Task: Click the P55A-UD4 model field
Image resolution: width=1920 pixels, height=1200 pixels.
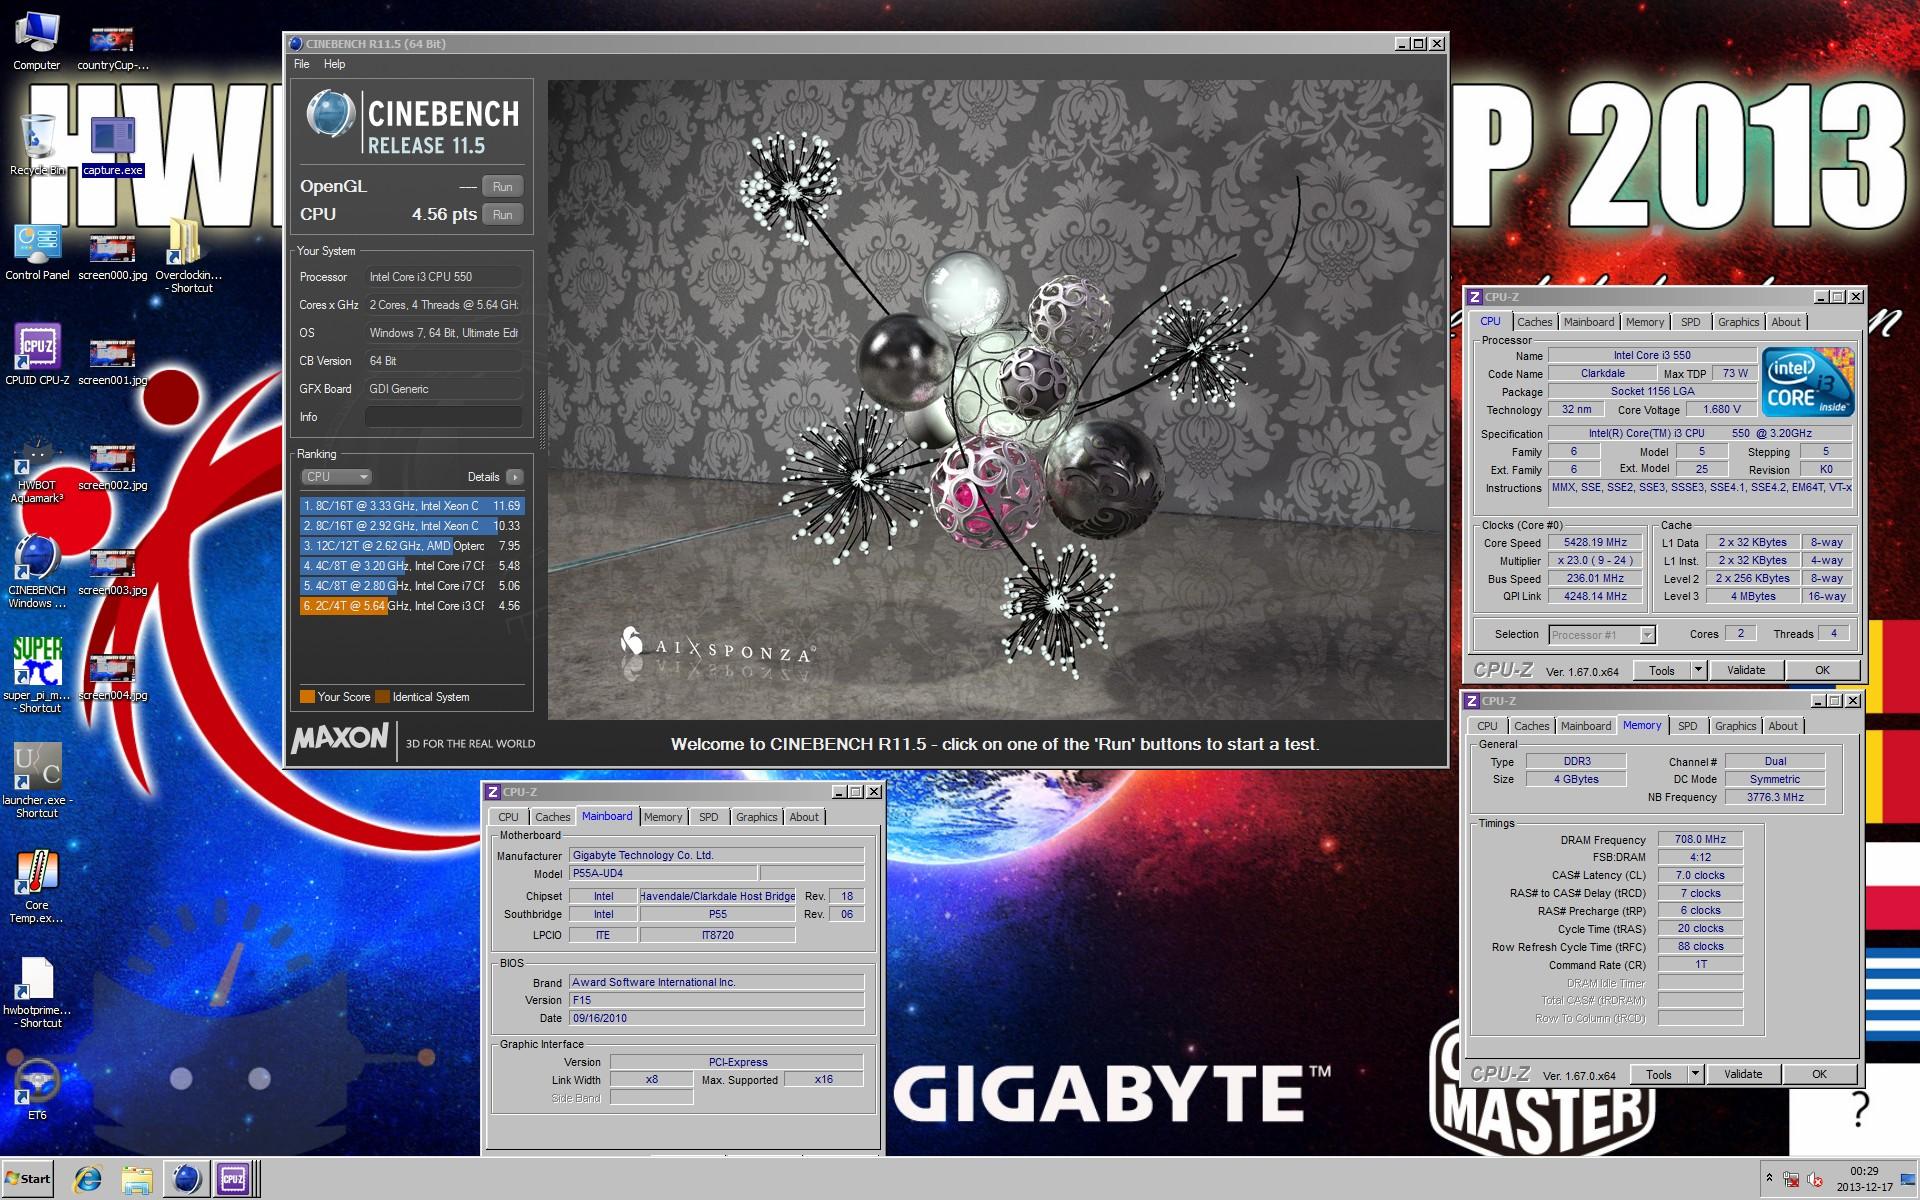Action: point(663,874)
